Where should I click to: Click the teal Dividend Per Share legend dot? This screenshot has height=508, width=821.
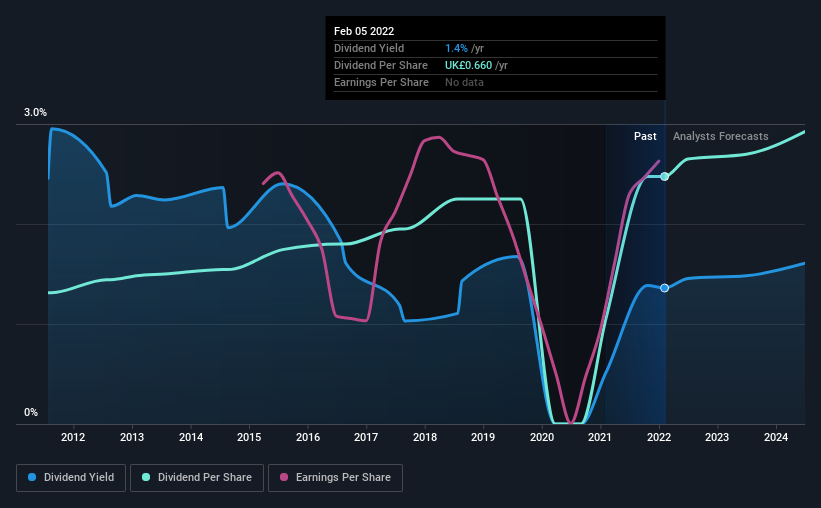point(146,477)
